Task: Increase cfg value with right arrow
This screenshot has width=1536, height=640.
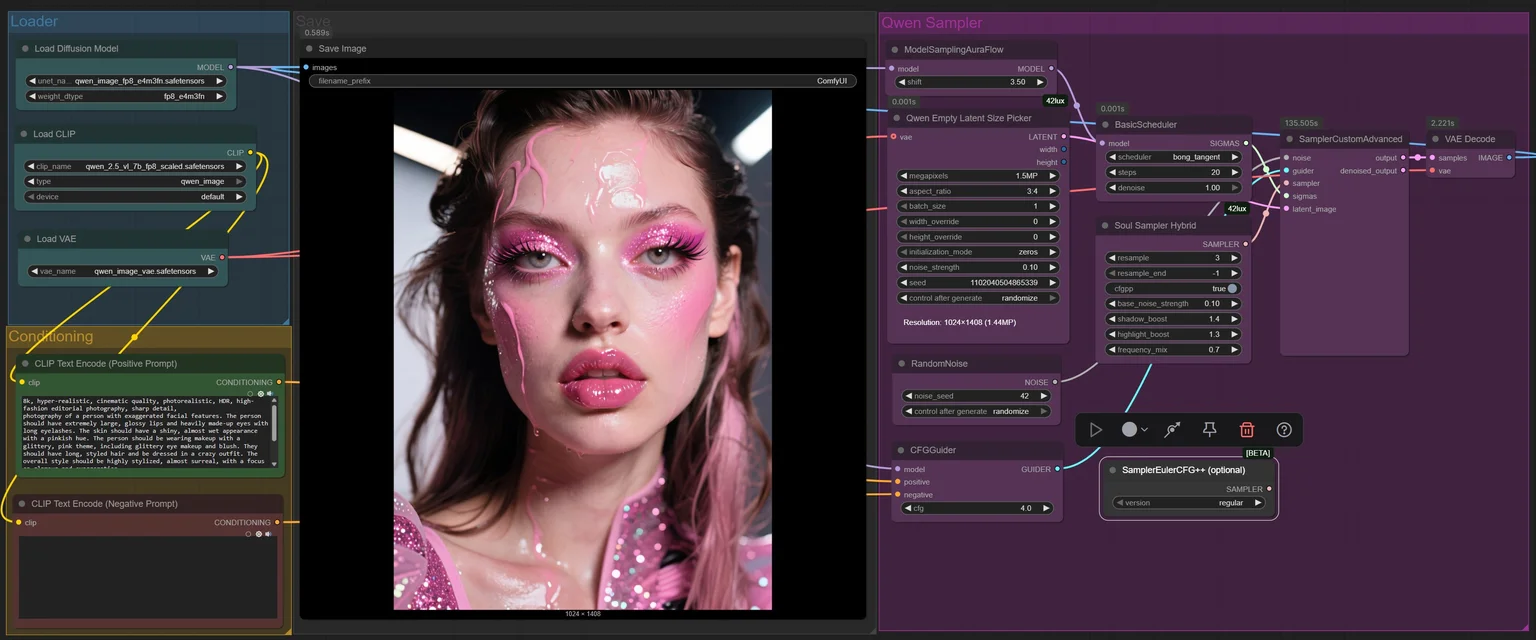Action: tap(1046, 508)
